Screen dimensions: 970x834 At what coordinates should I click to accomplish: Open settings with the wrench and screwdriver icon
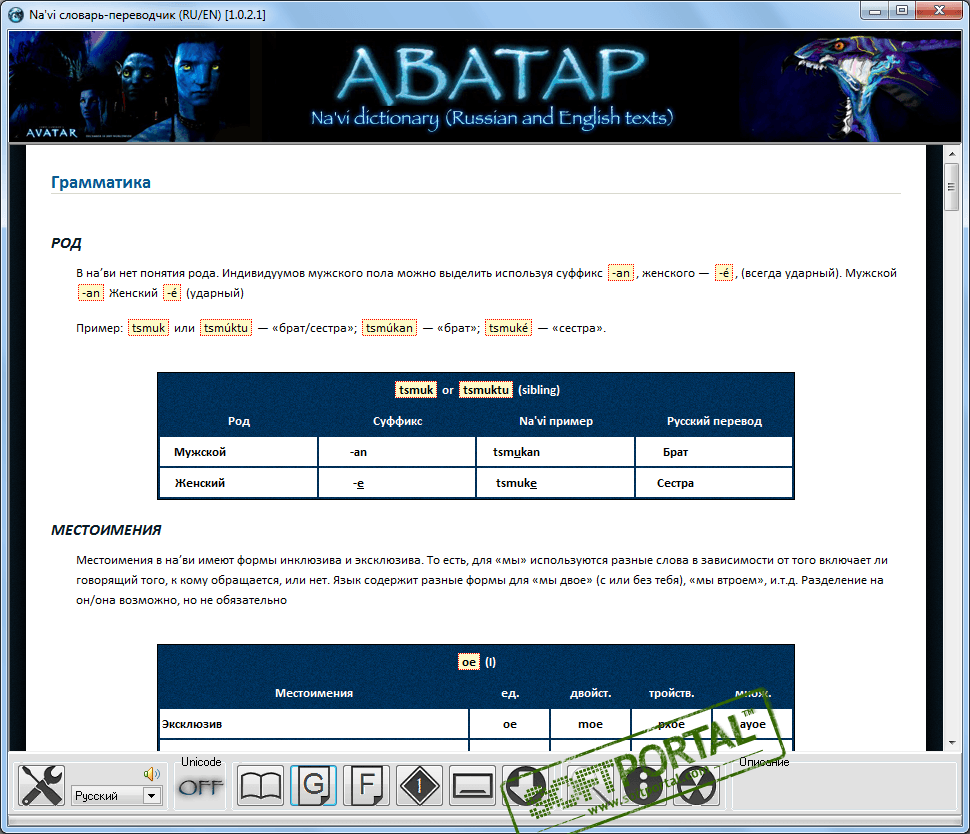tap(41, 786)
